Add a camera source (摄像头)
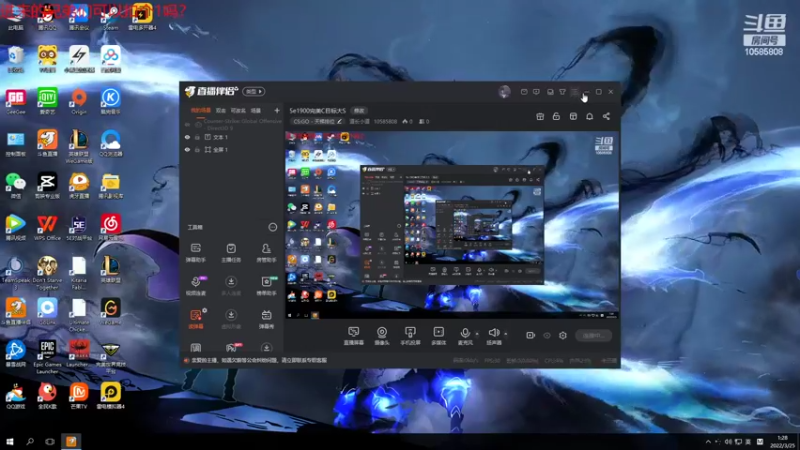Viewport: 800px width, 450px height. pyautogui.click(x=382, y=336)
